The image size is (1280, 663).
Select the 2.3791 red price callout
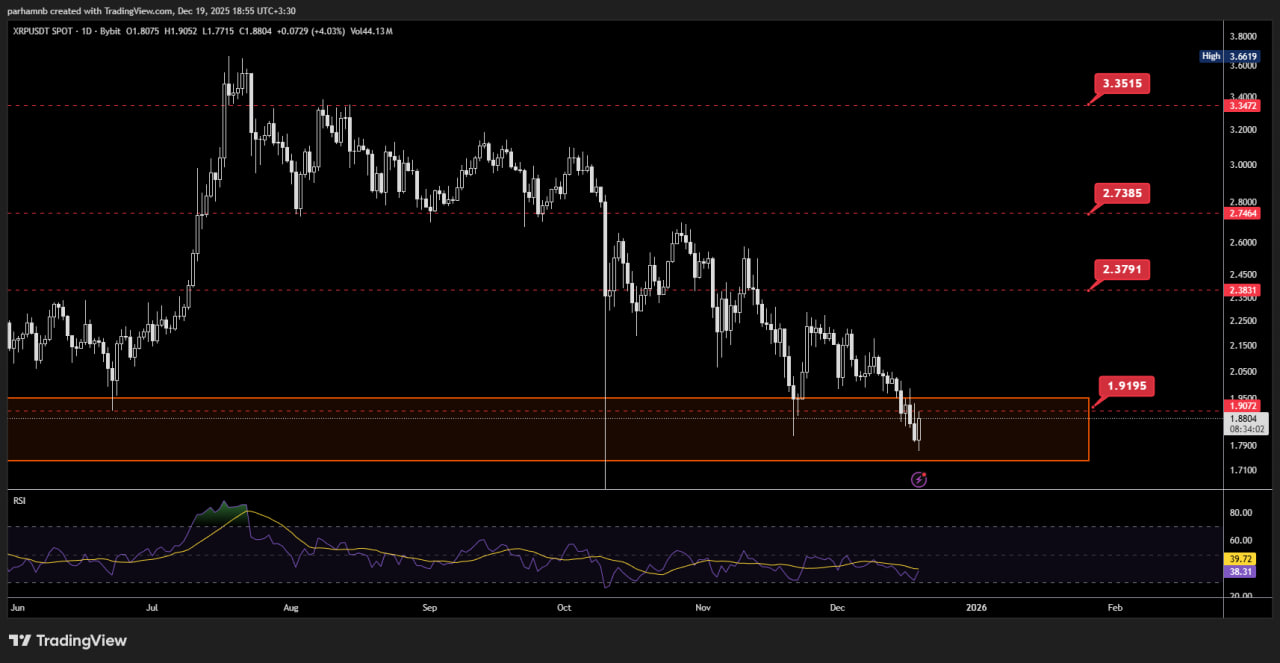coord(1122,269)
